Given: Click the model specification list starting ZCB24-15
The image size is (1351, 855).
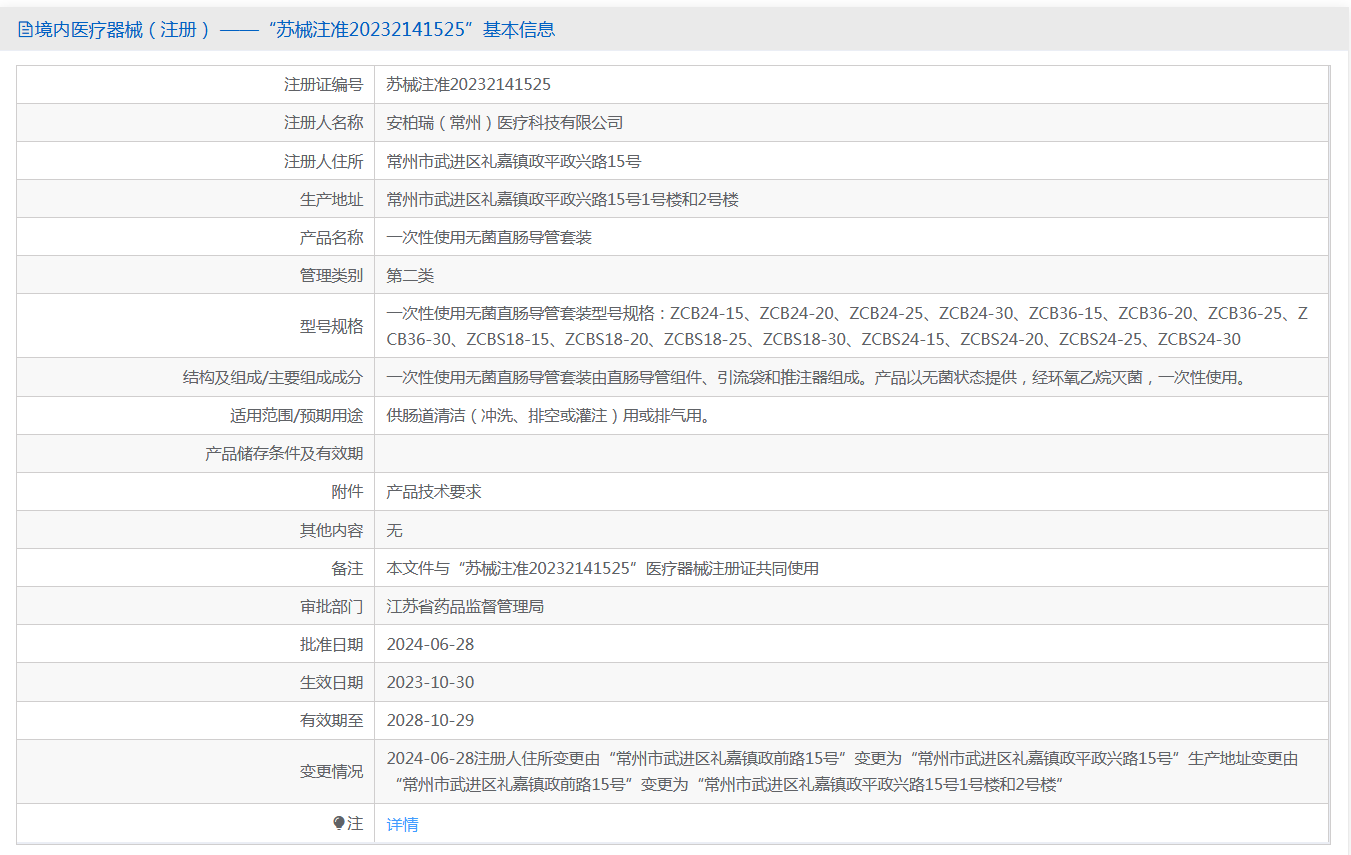Looking at the screenshot, I should [x=847, y=326].
